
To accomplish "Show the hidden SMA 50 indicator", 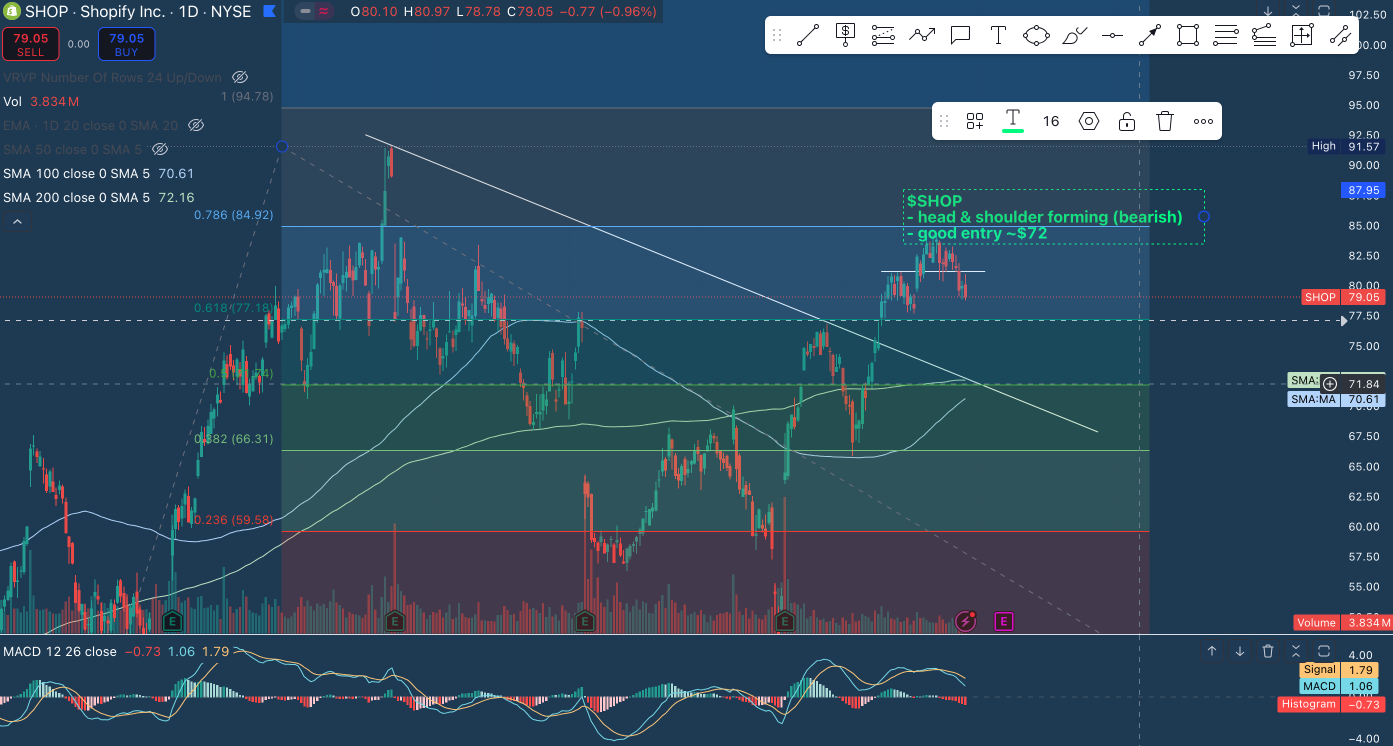I will [160, 149].
